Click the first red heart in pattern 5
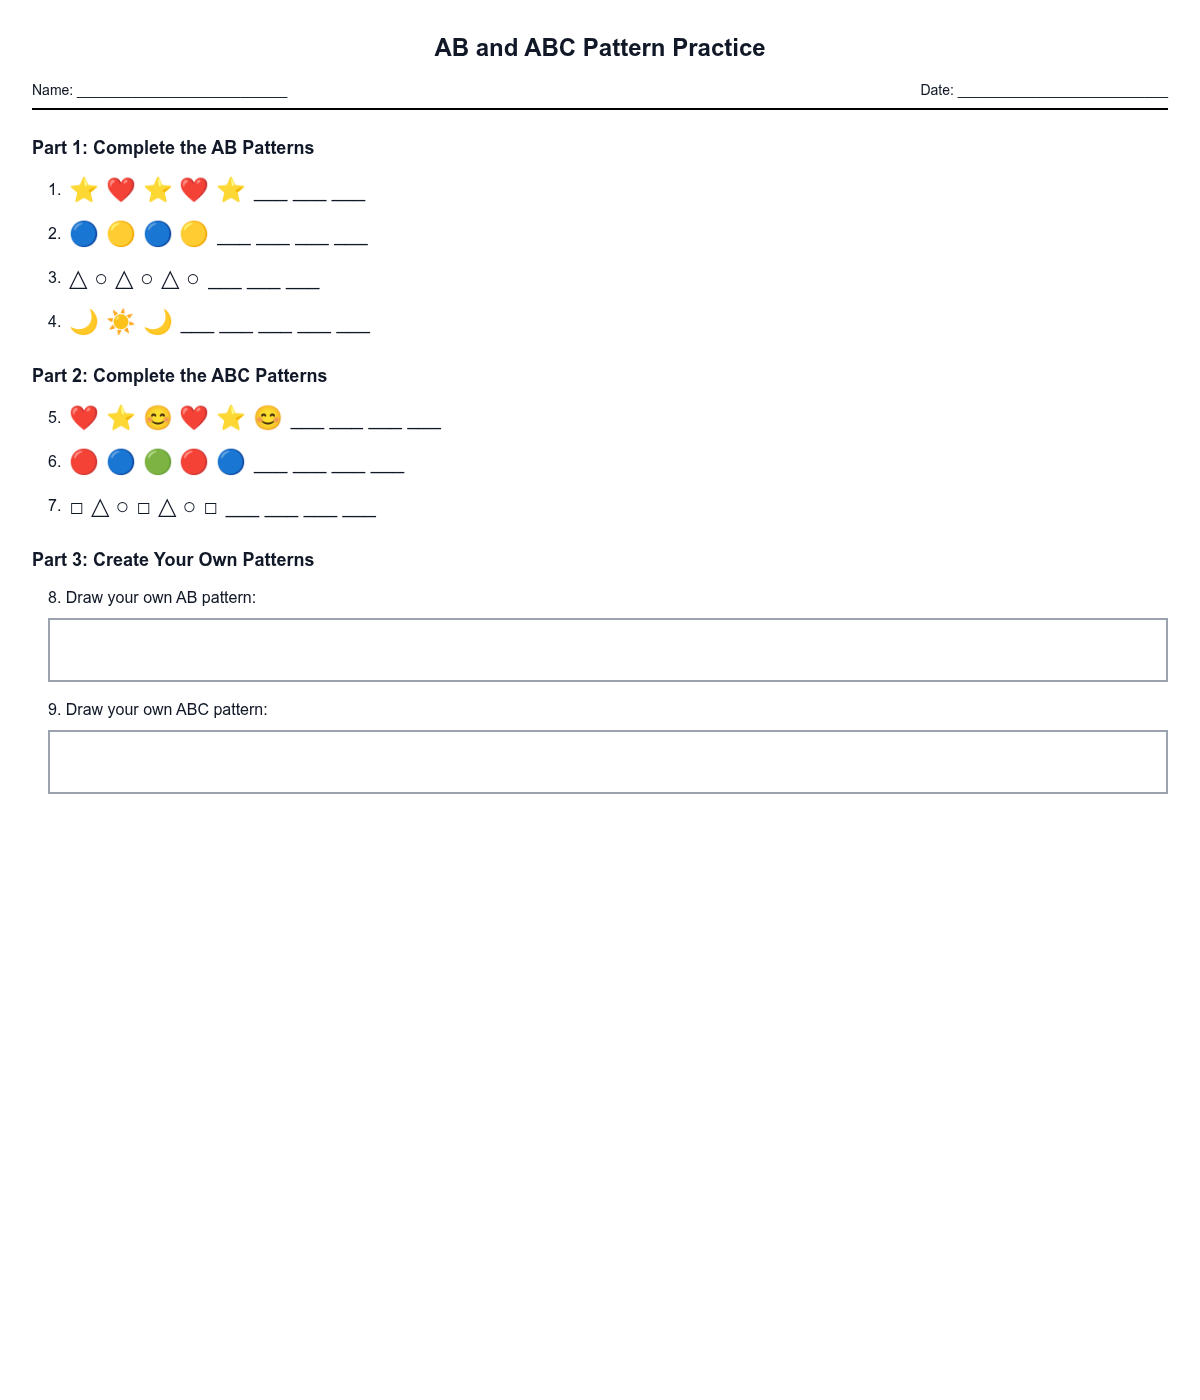This screenshot has width=1200, height=1400. 84,418
